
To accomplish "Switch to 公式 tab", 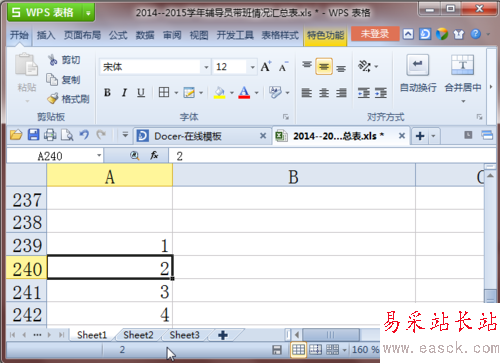I will [x=118, y=35].
